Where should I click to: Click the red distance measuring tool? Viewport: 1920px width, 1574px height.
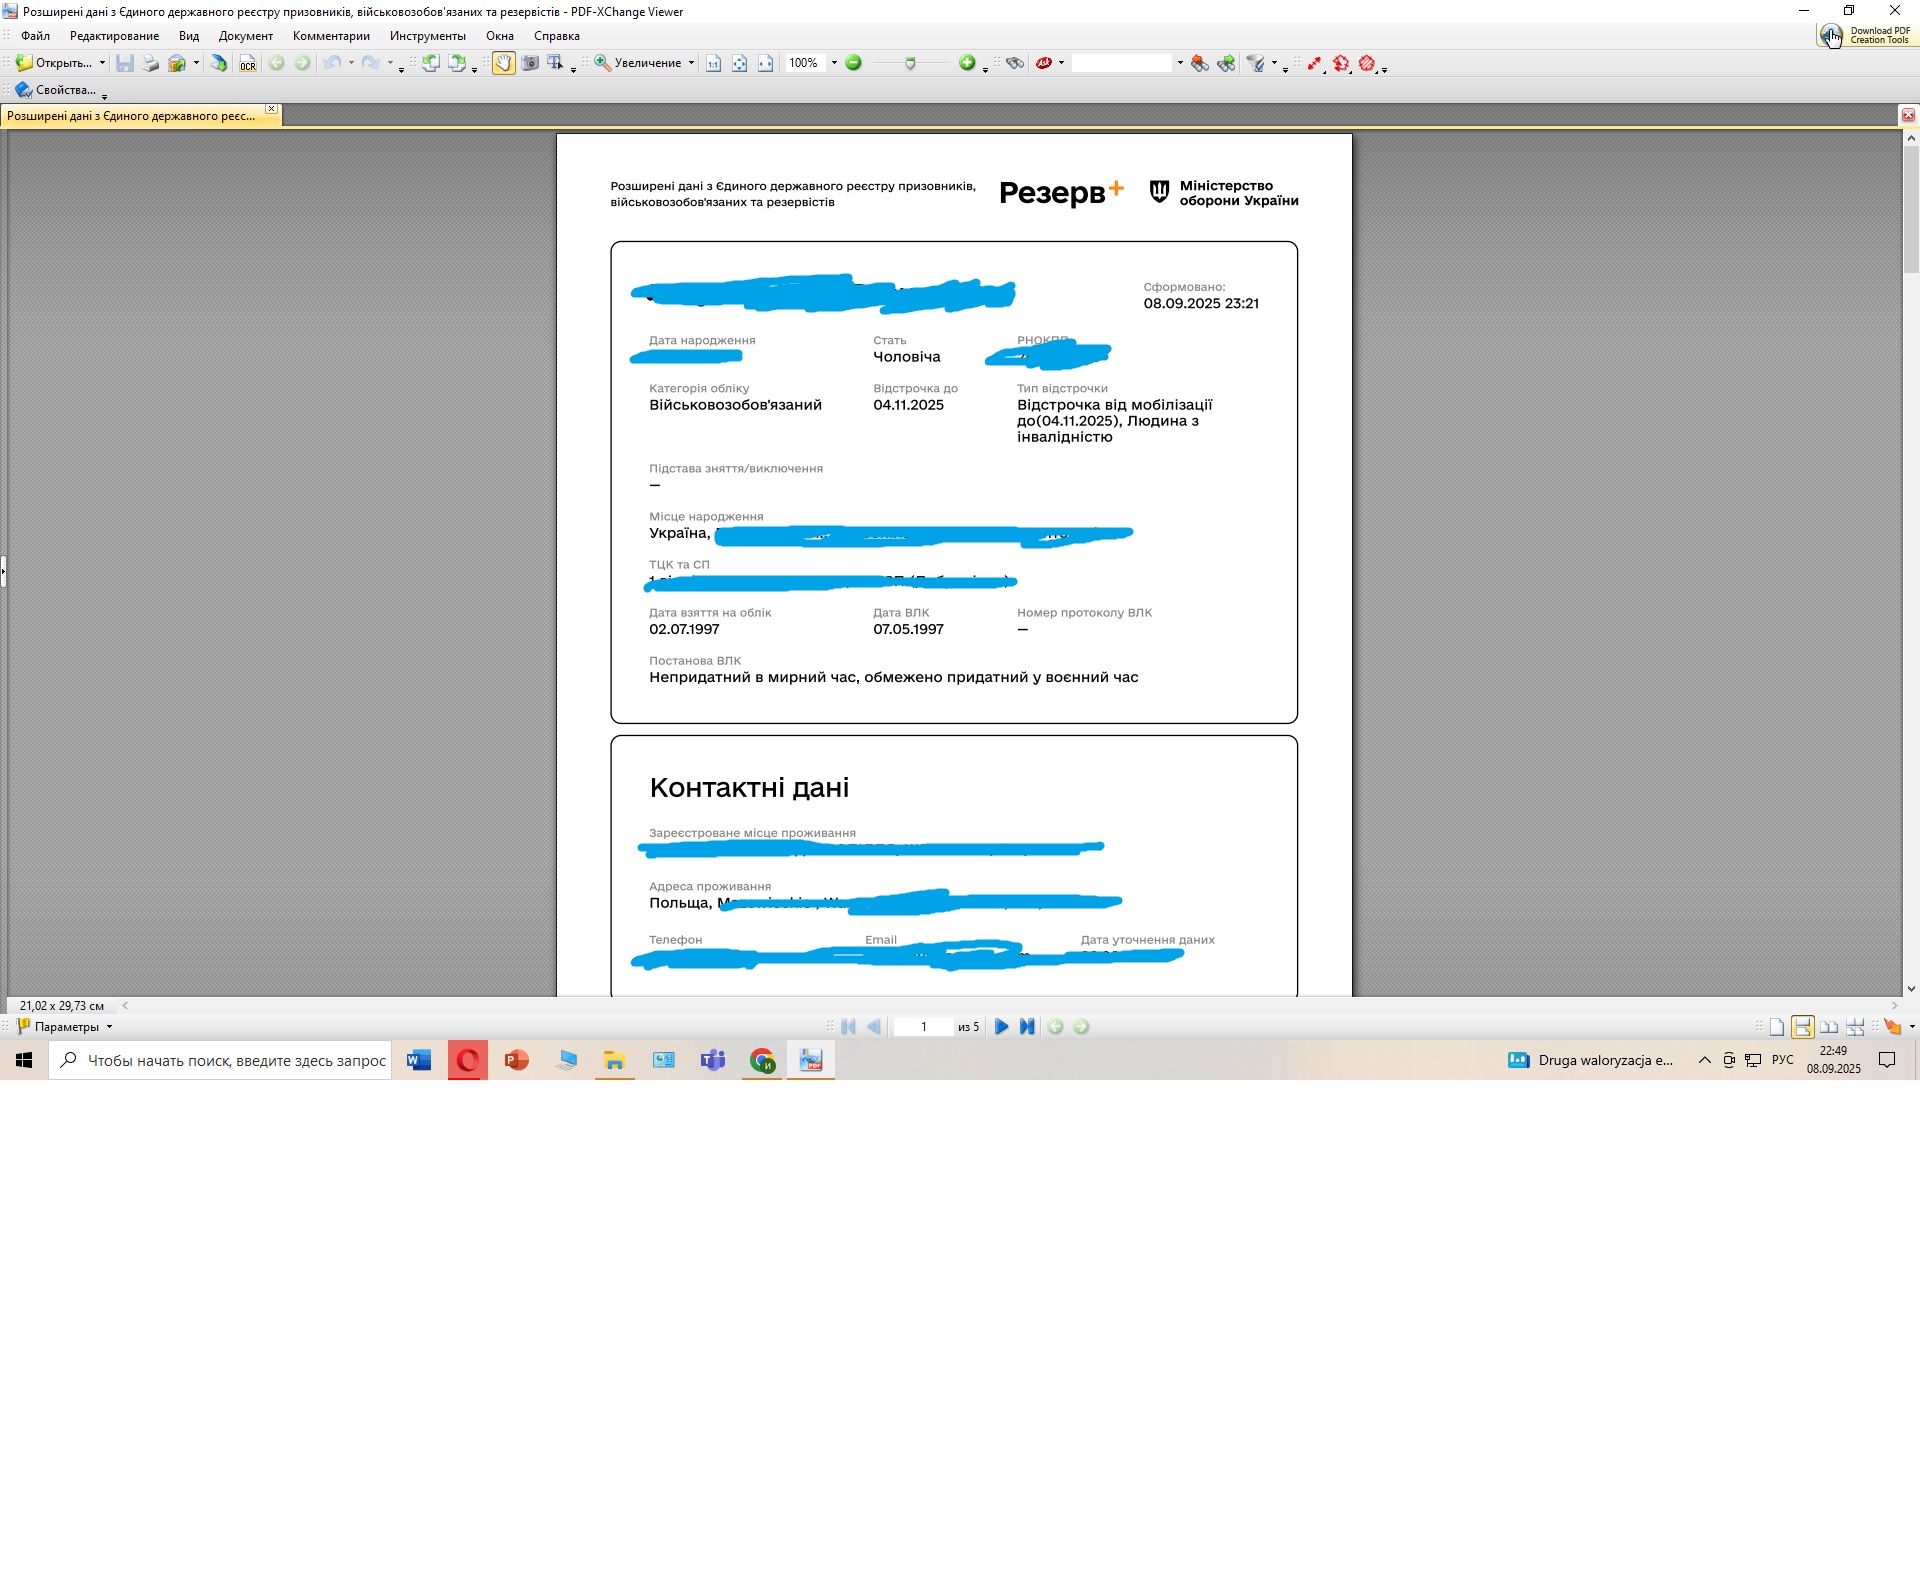point(1314,63)
